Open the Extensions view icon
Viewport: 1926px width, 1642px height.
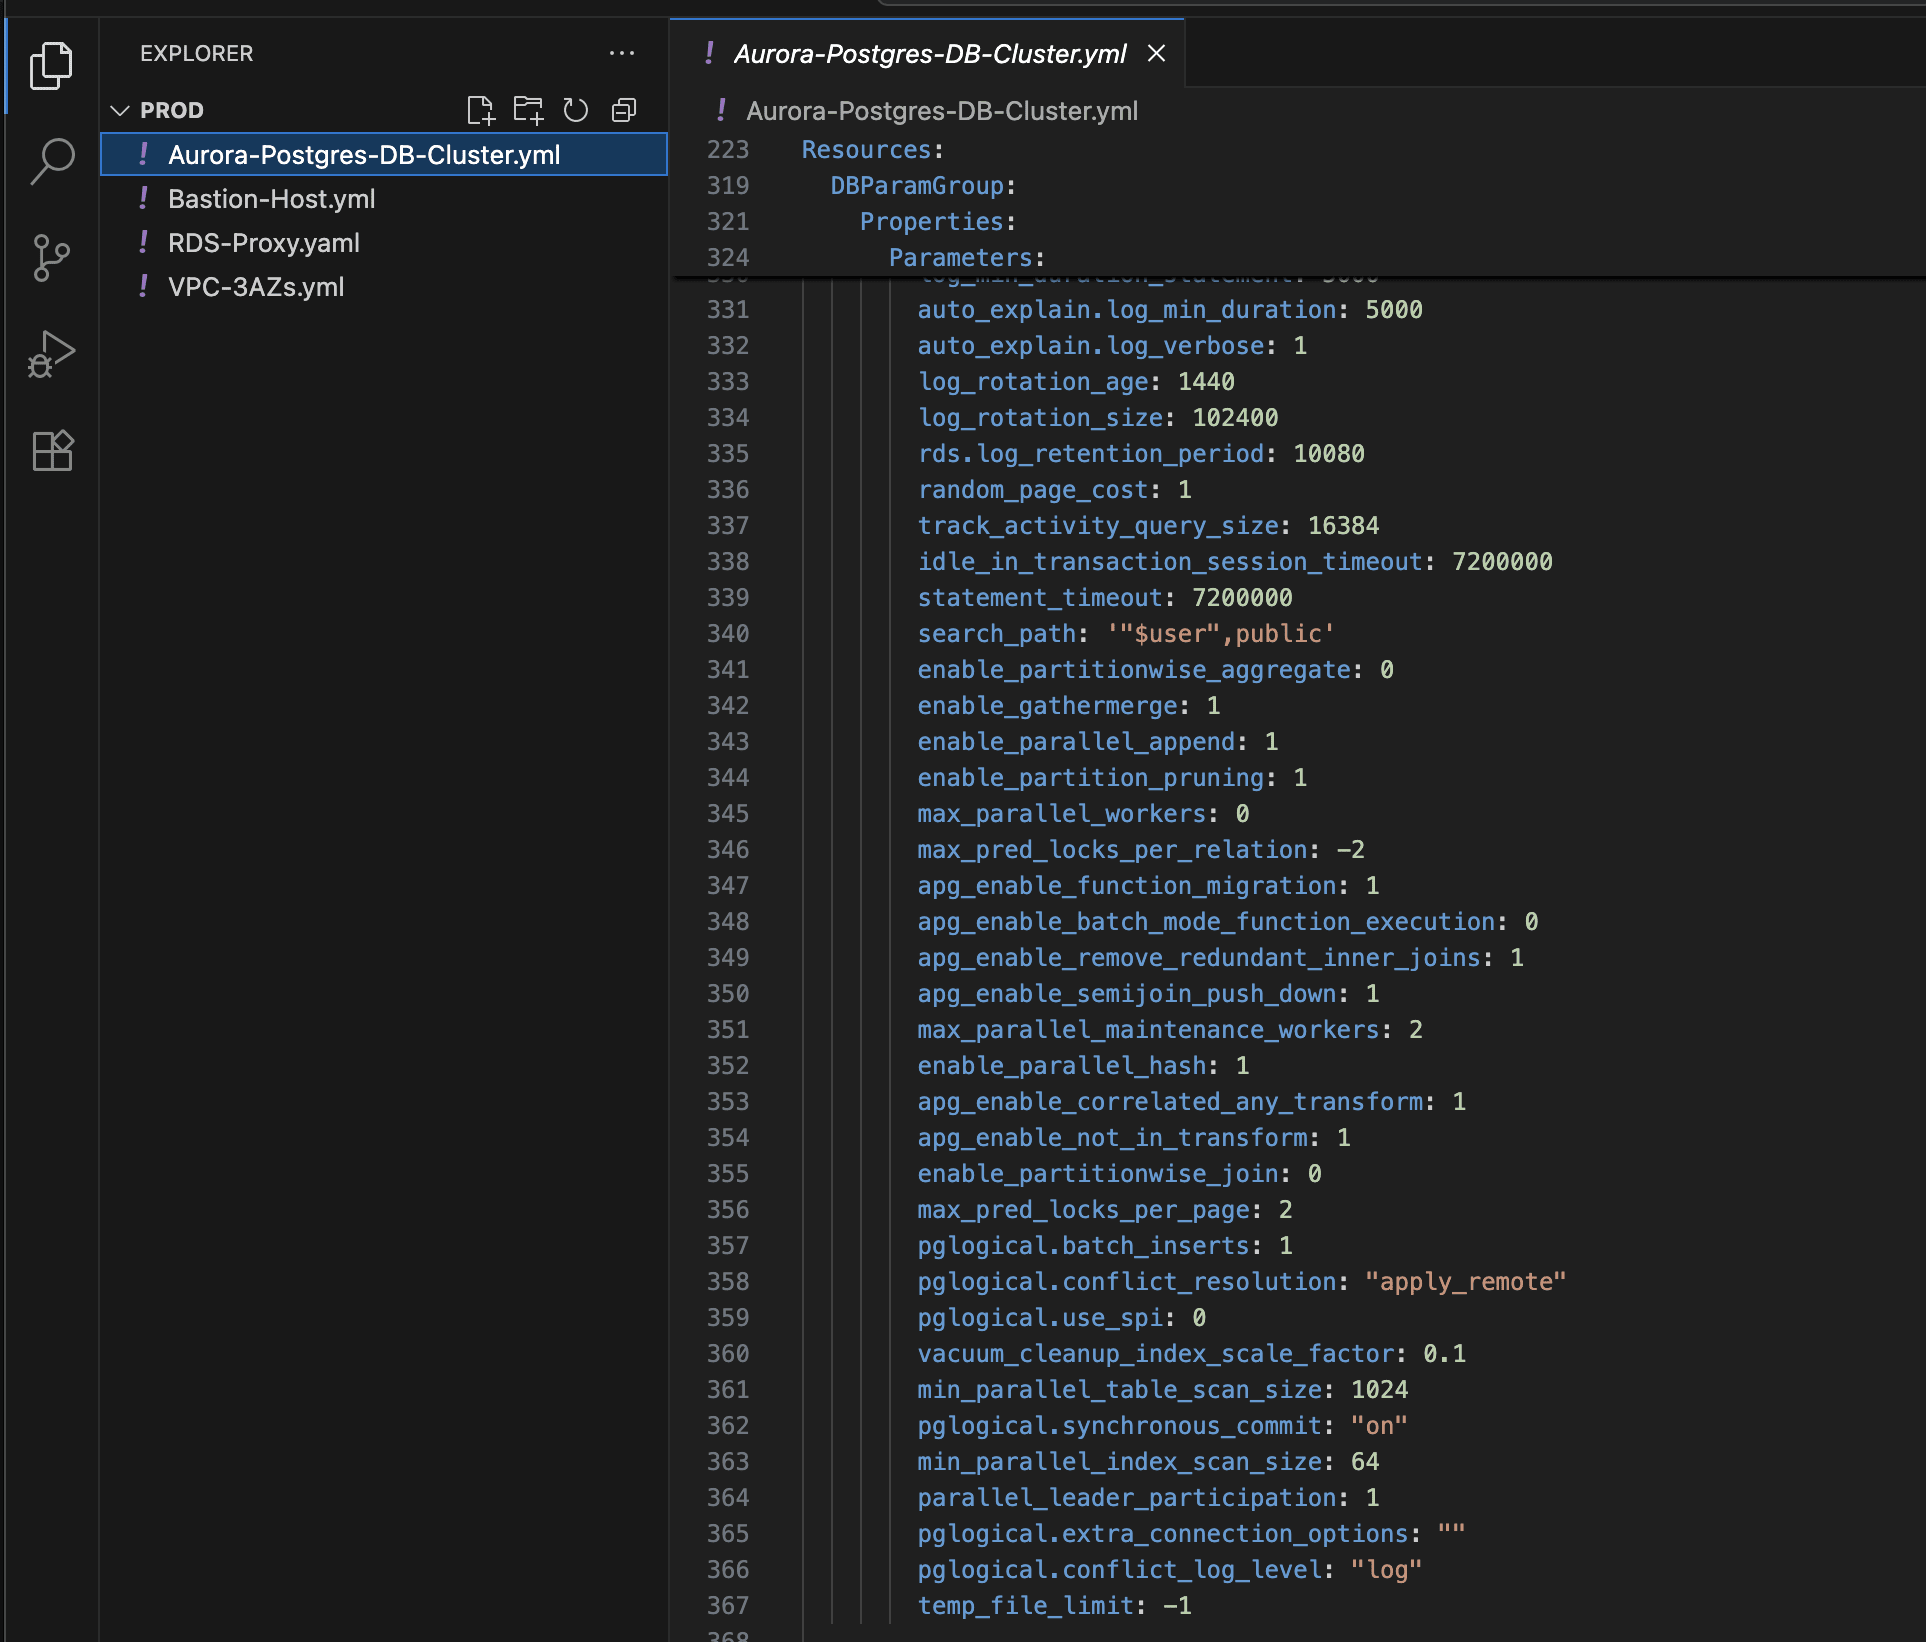(51, 451)
